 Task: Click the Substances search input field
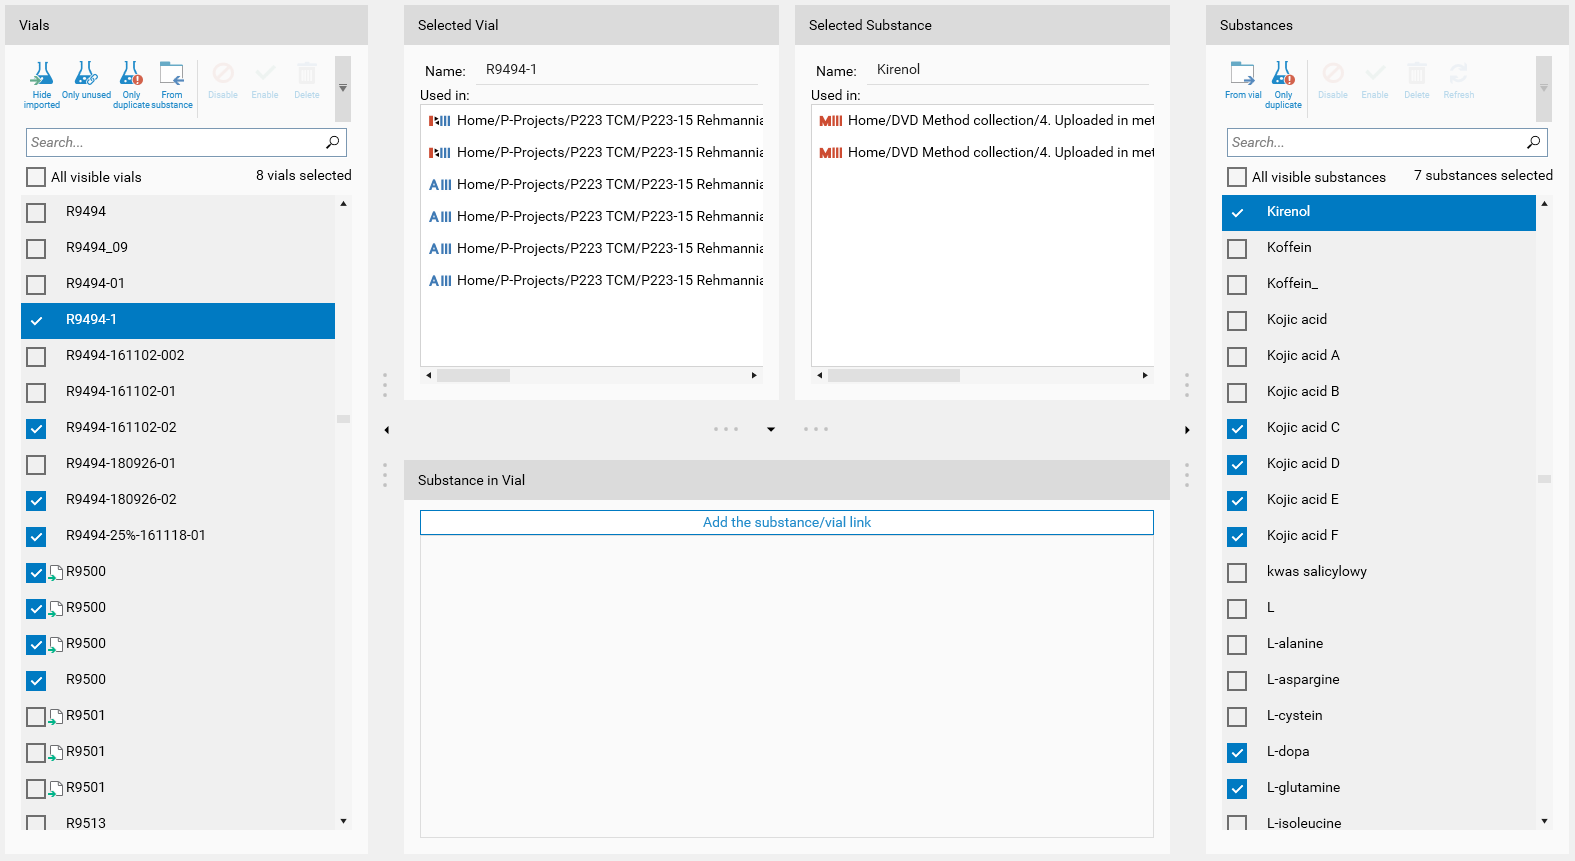[x=1374, y=143]
